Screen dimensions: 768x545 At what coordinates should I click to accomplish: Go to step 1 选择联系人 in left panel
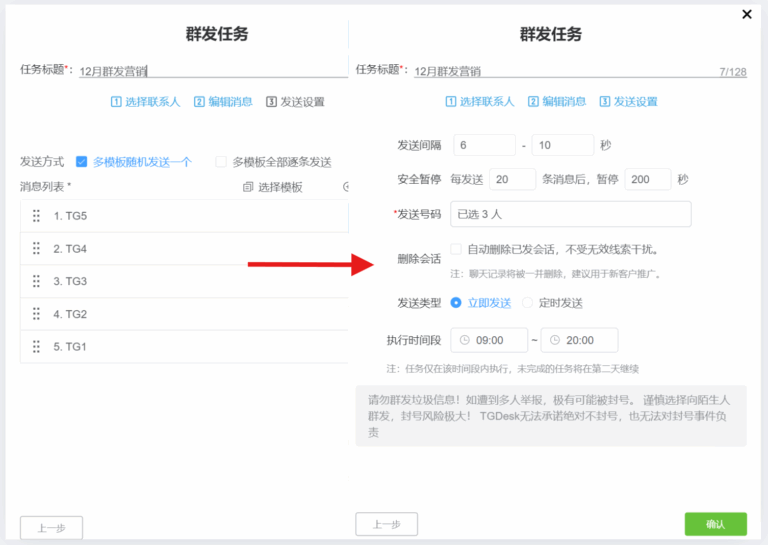(145, 102)
